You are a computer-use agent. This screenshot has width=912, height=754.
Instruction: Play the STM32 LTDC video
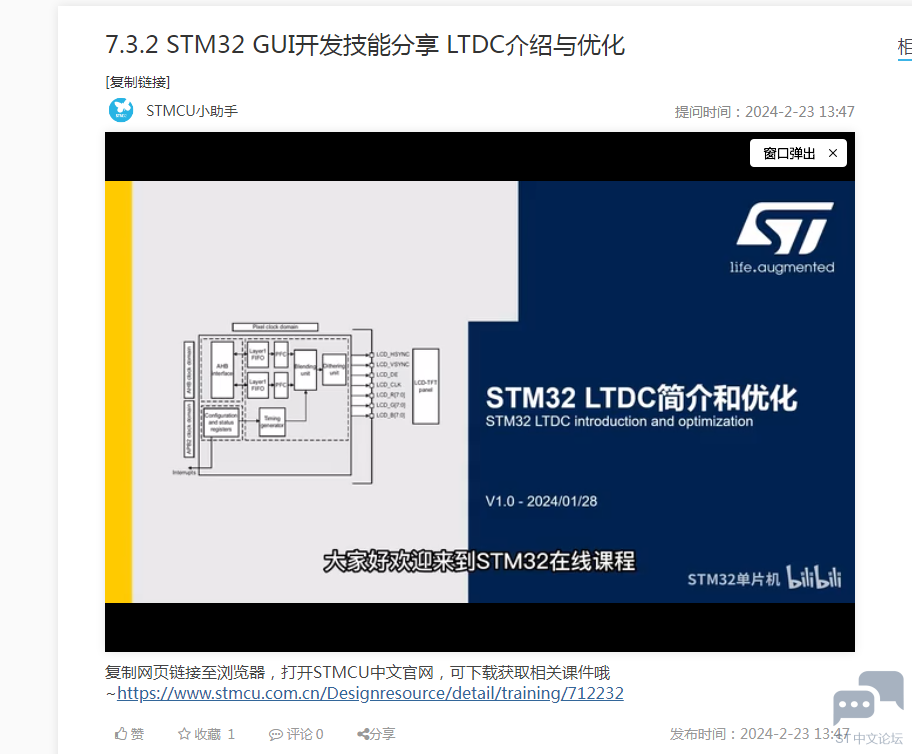[480, 392]
